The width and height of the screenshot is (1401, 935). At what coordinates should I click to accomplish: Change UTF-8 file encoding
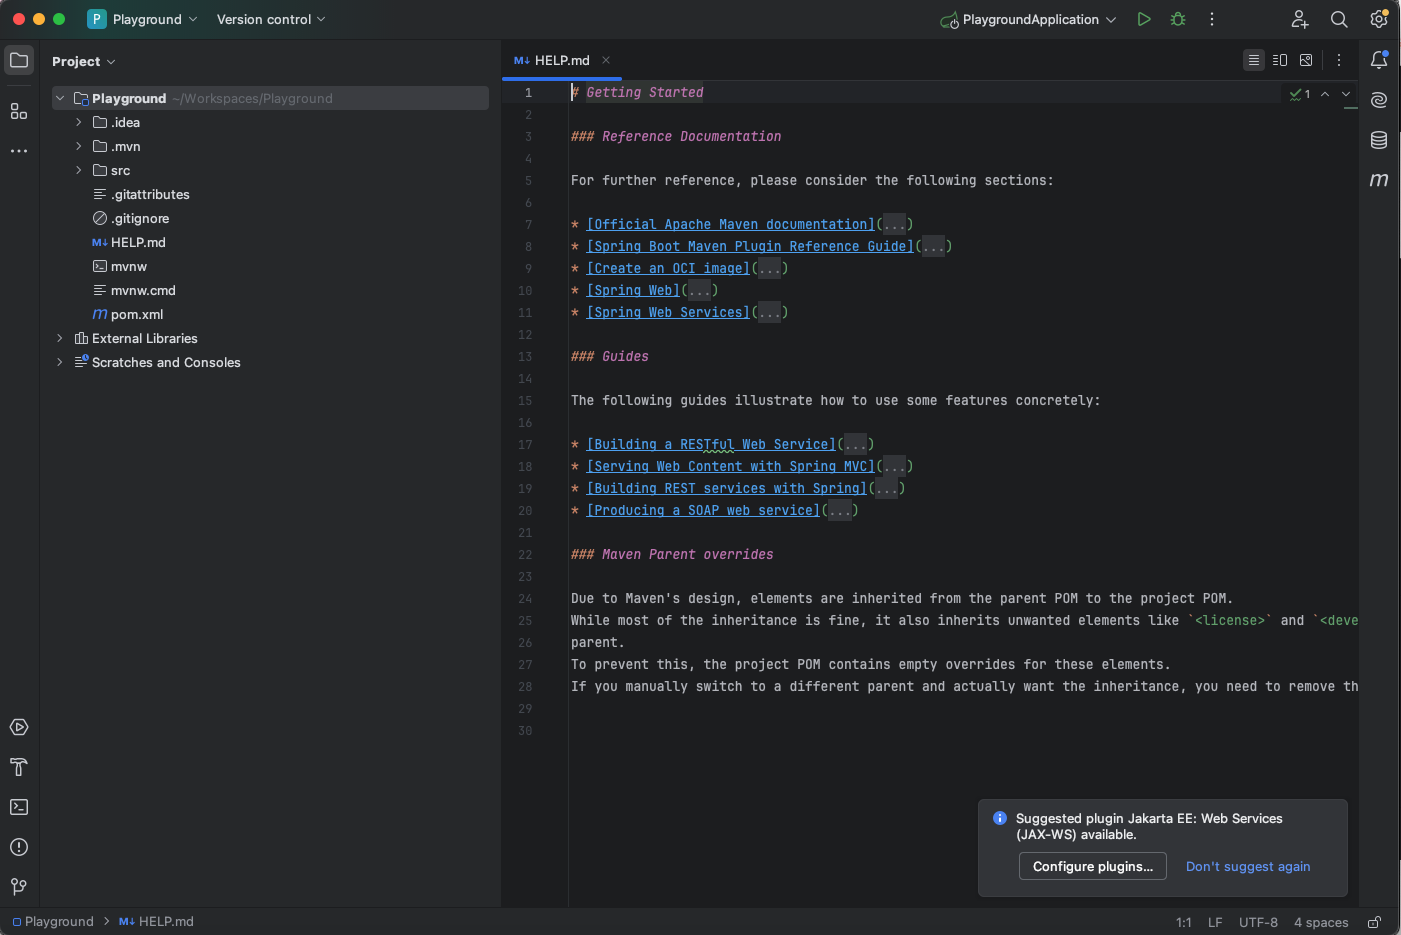(x=1258, y=922)
